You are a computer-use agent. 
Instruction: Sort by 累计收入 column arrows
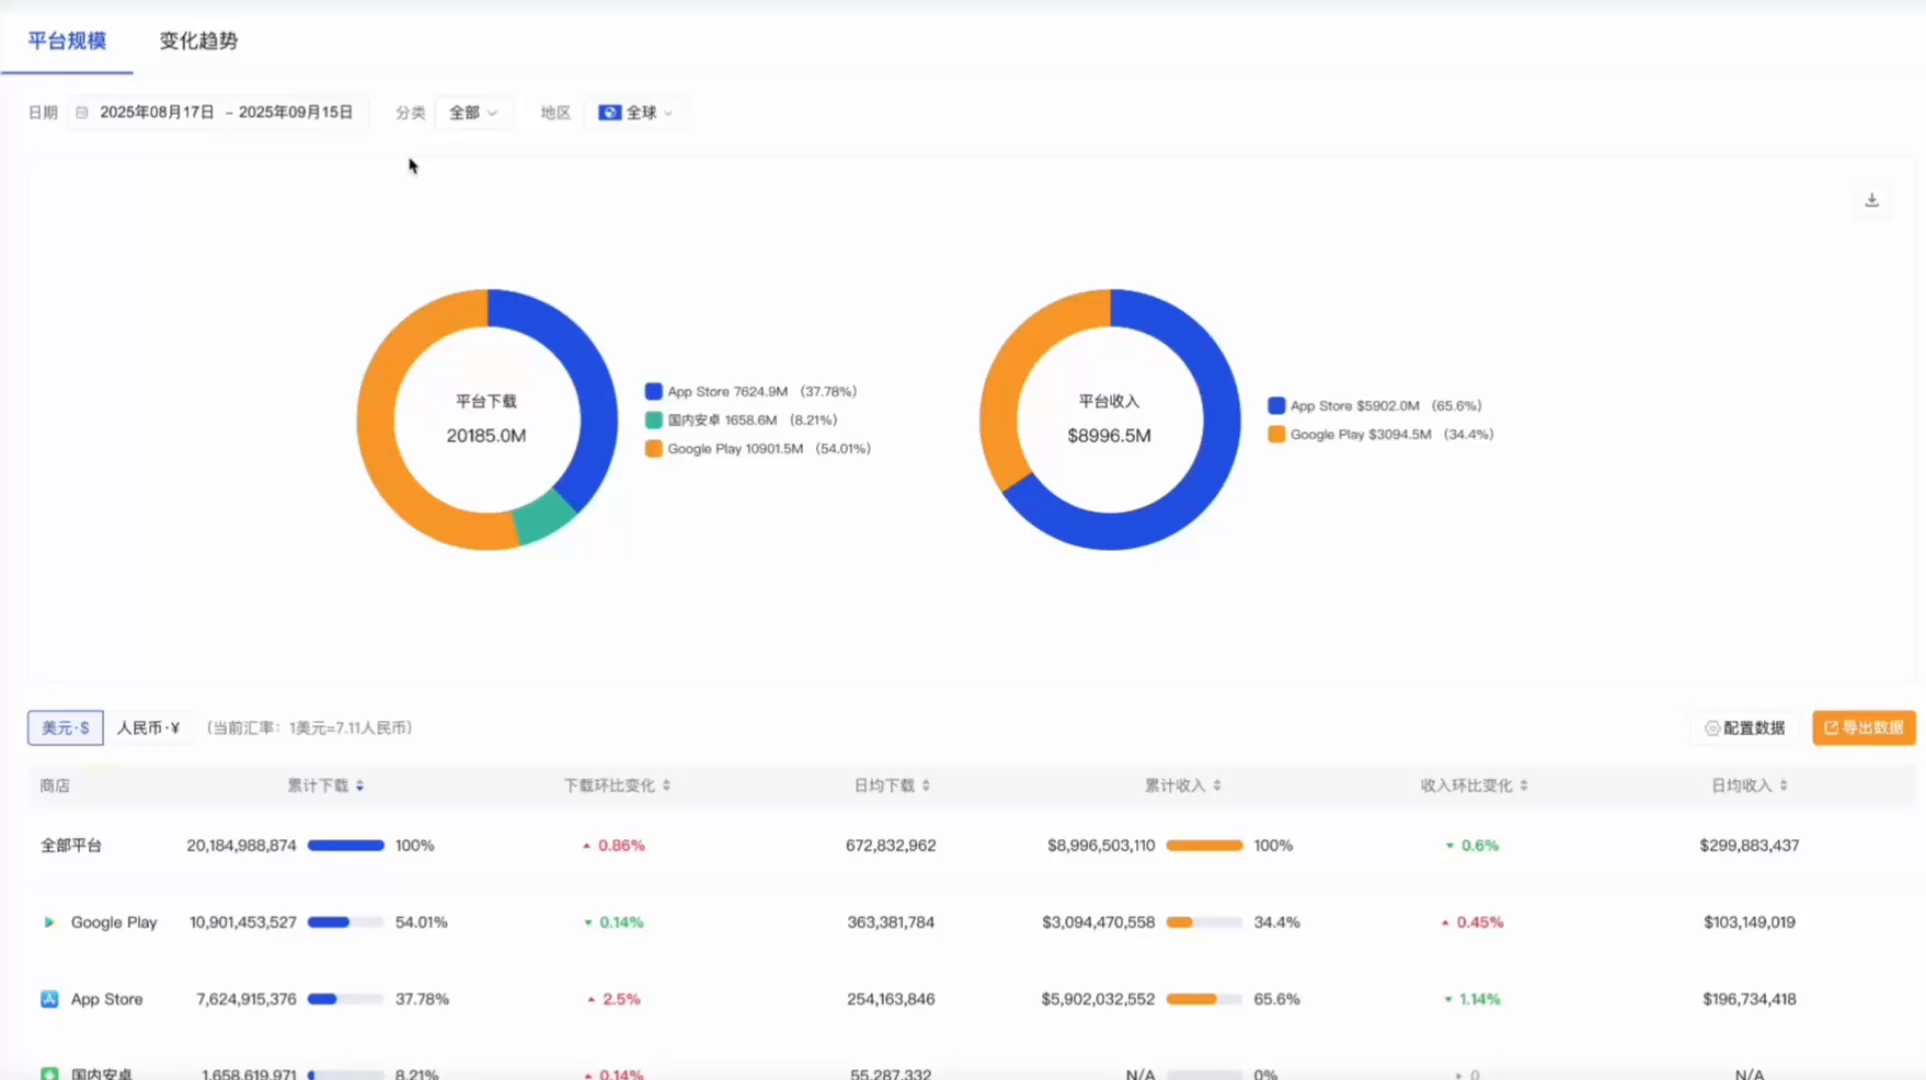1217,786
